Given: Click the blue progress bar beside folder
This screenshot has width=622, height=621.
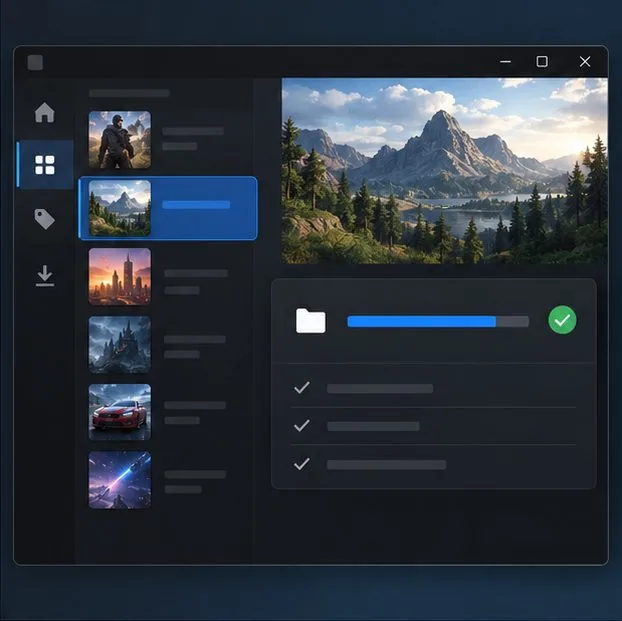Looking at the screenshot, I should (438, 321).
